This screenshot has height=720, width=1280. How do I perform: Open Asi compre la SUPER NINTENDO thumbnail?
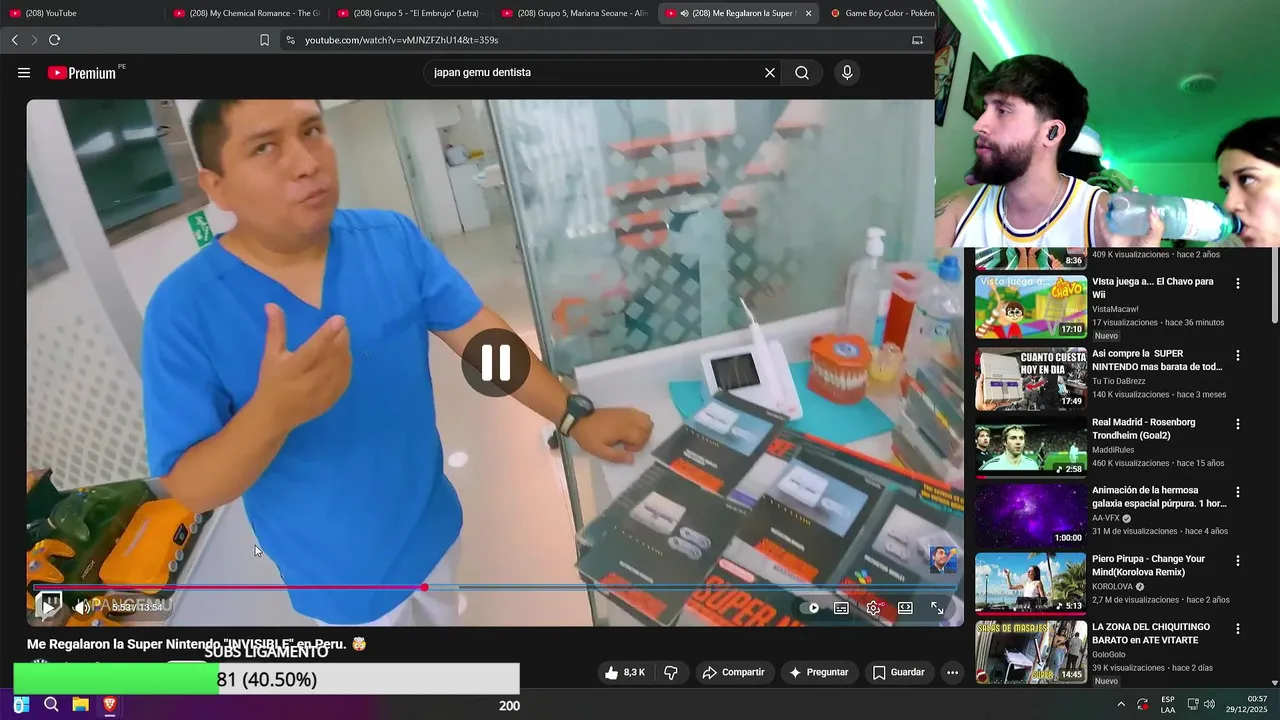point(1030,379)
